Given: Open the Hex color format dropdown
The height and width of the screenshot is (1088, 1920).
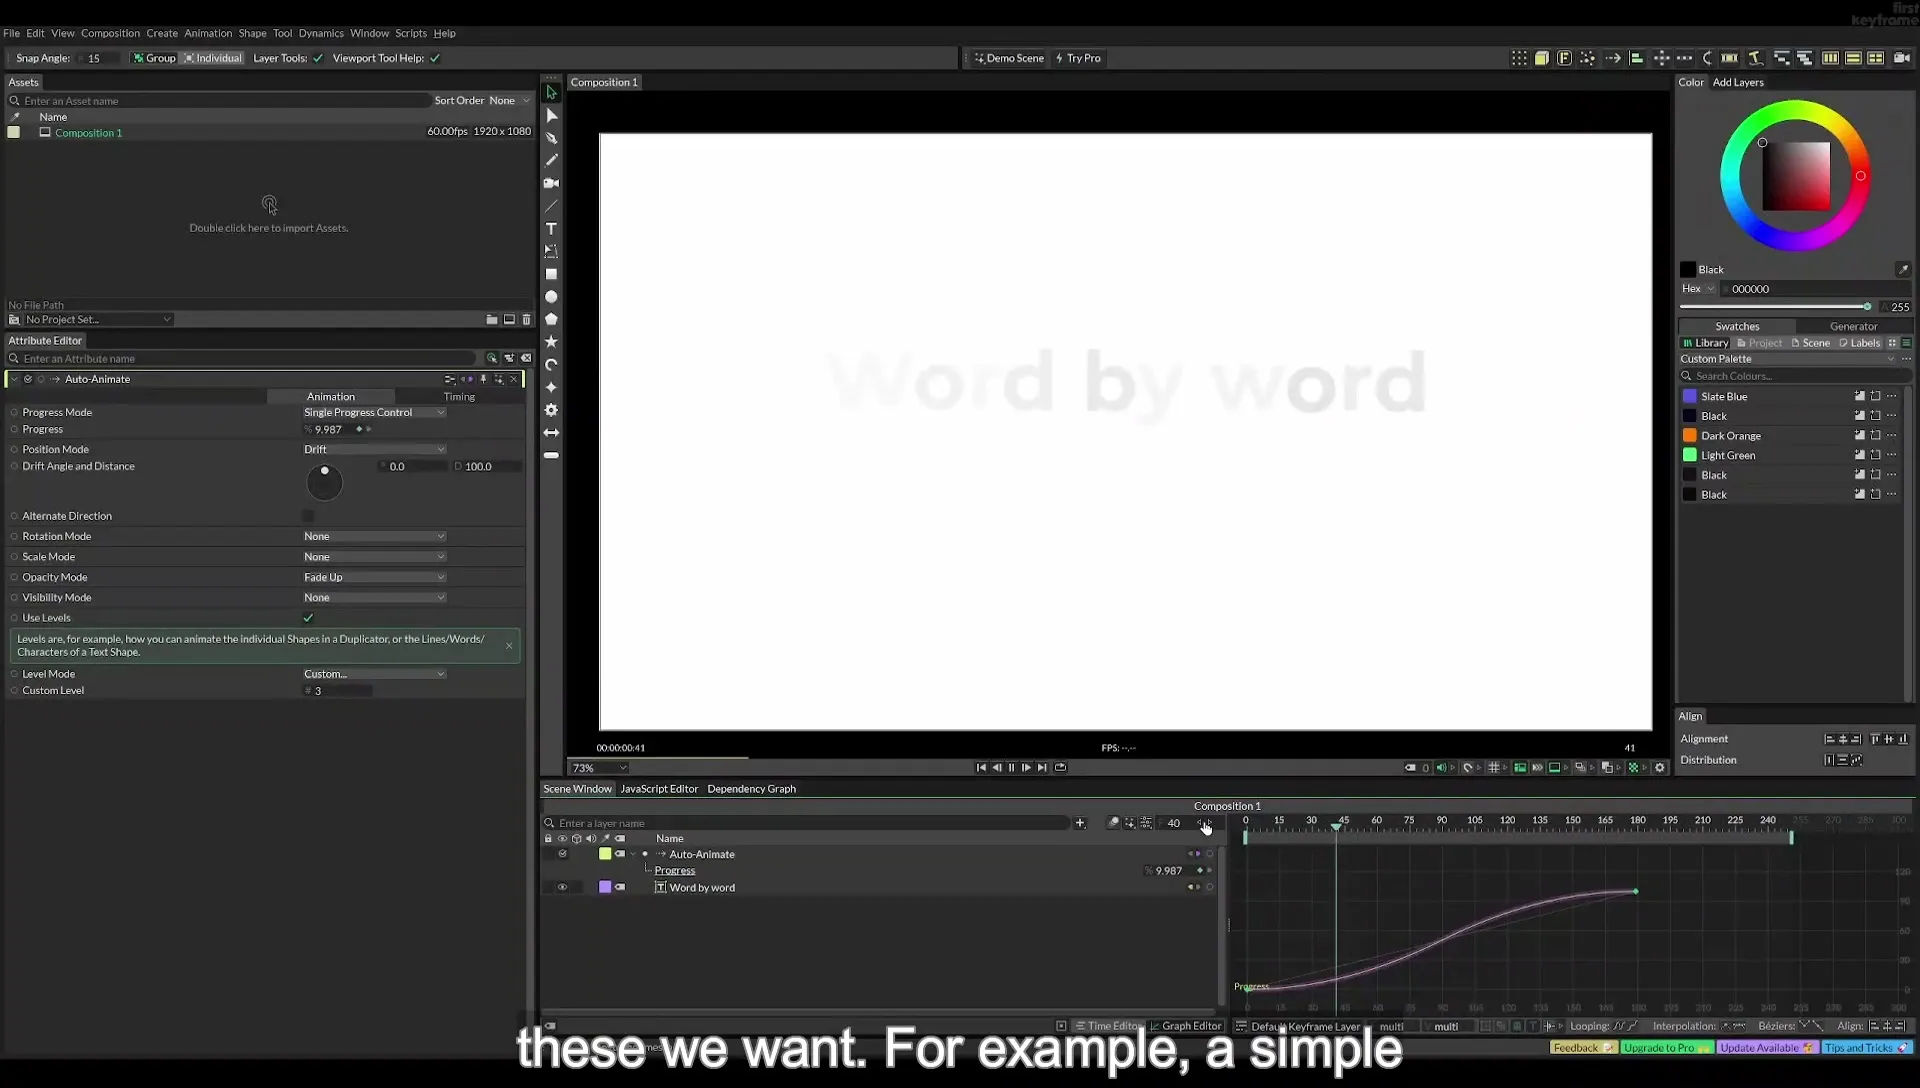Looking at the screenshot, I should point(1698,289).
